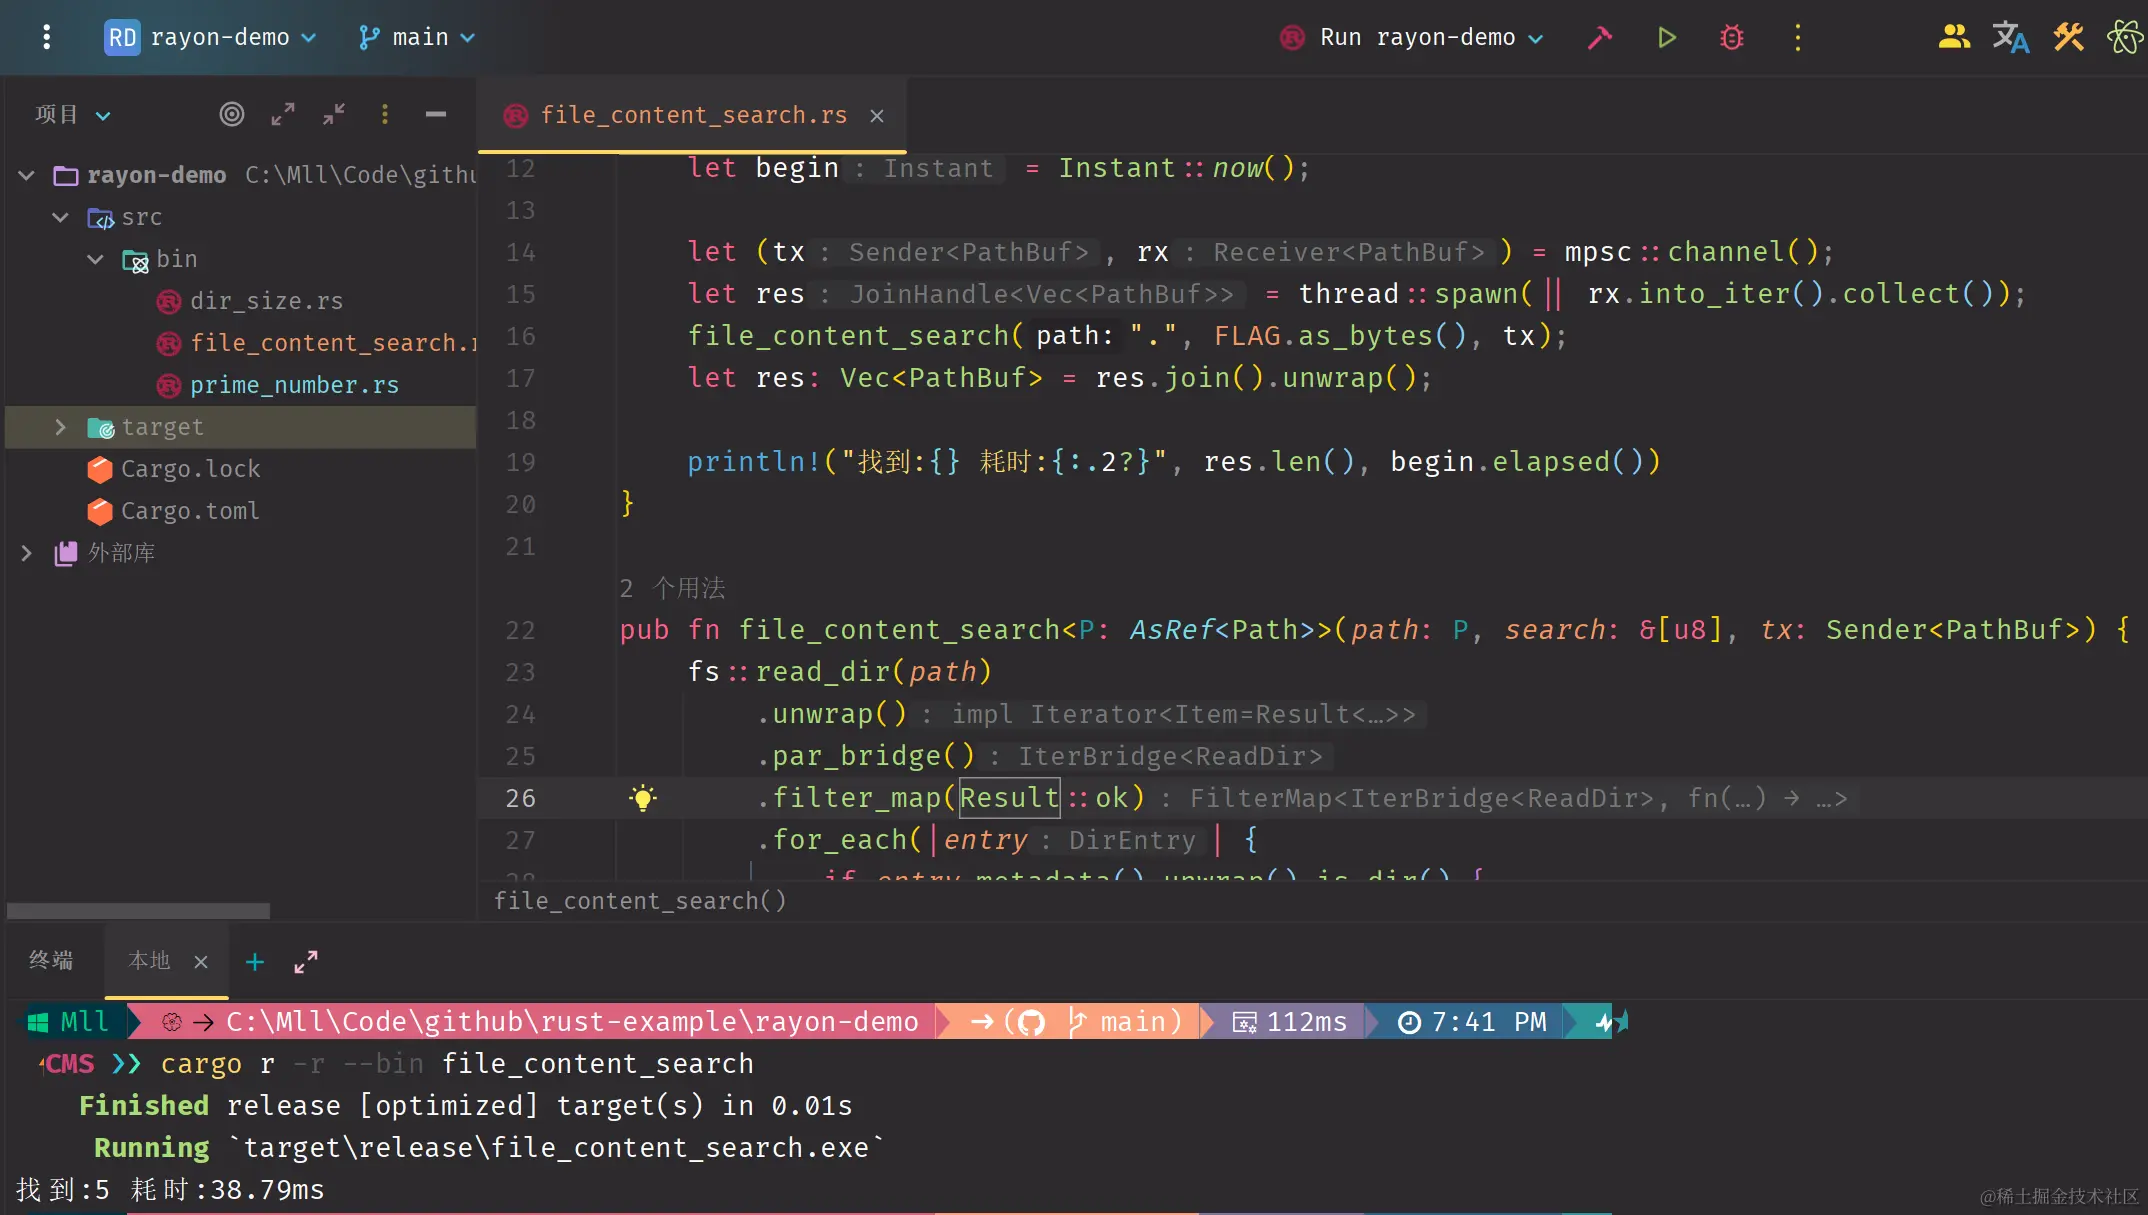This screenshot has height=1215, width=2148.
Task: Click Select Opened File target icon
Action: coord(232,114)
